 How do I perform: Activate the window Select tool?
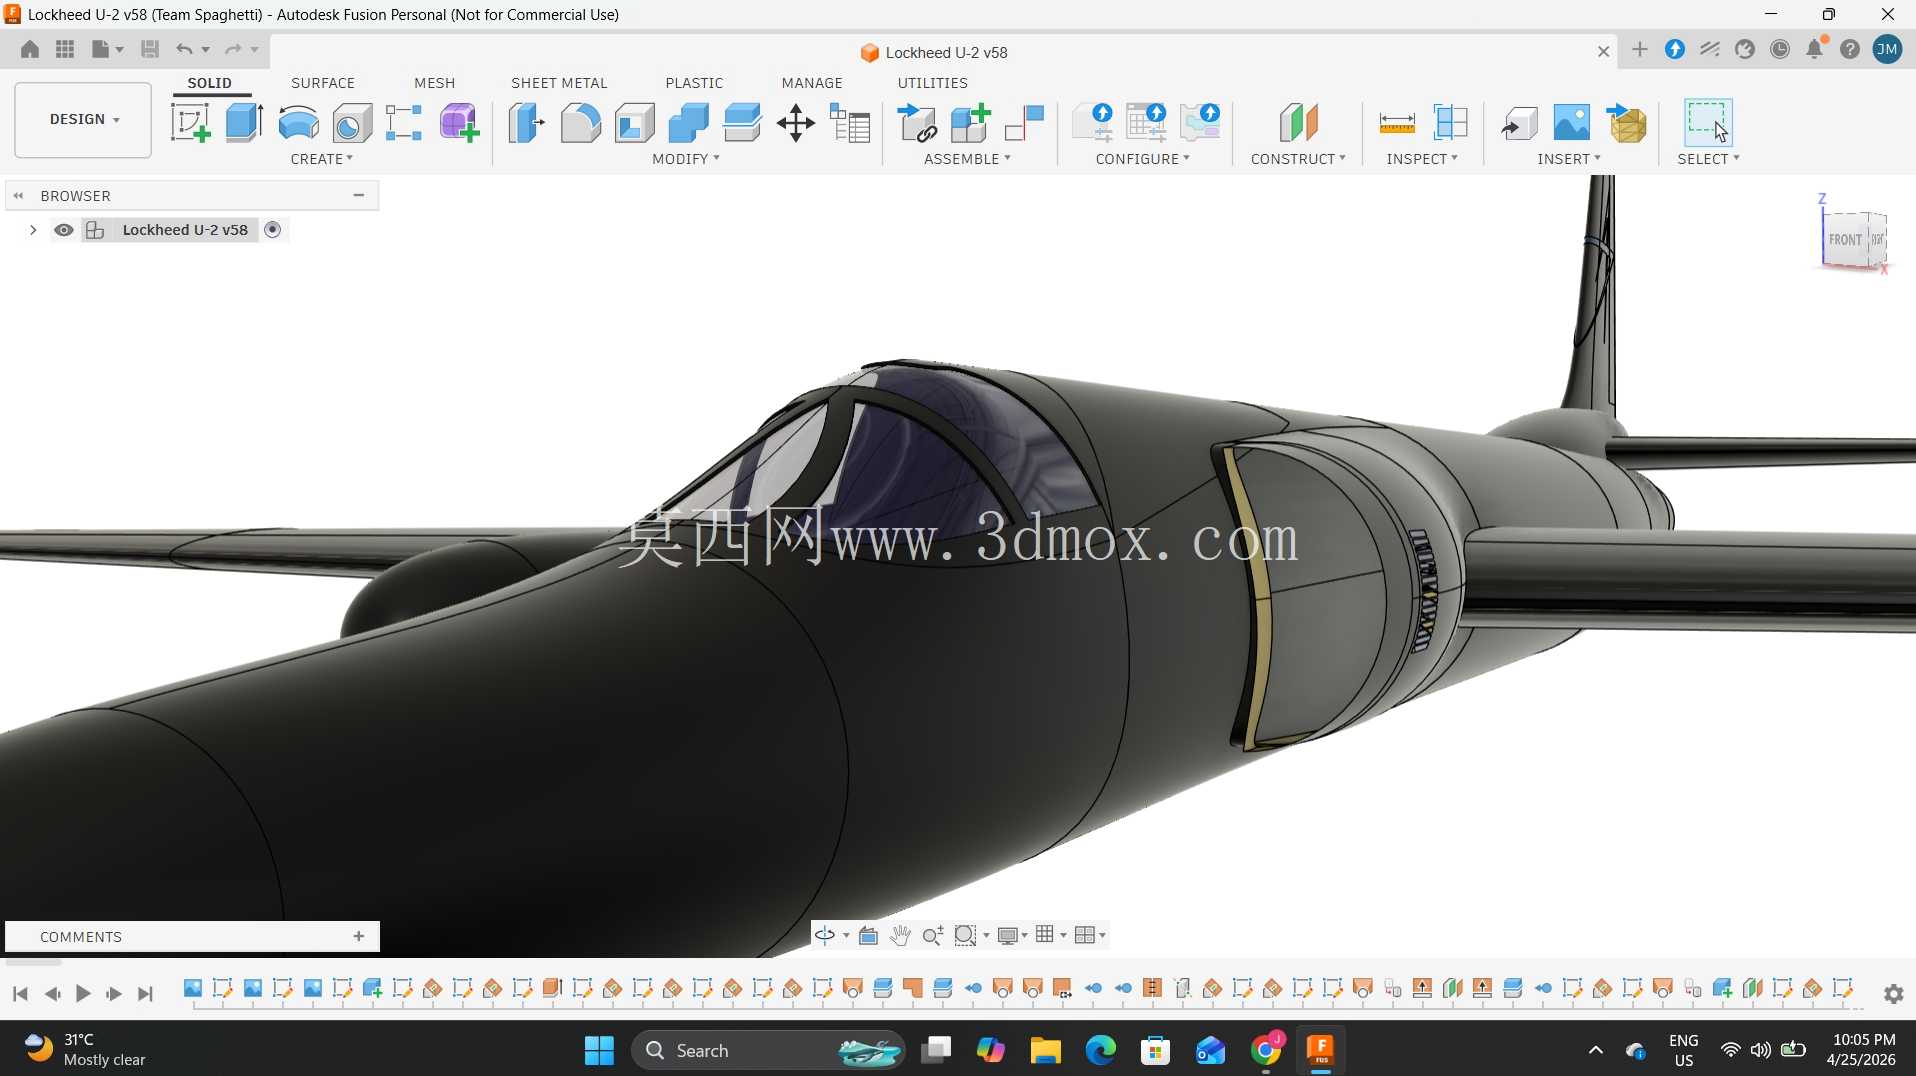[x=1708, y=123]
